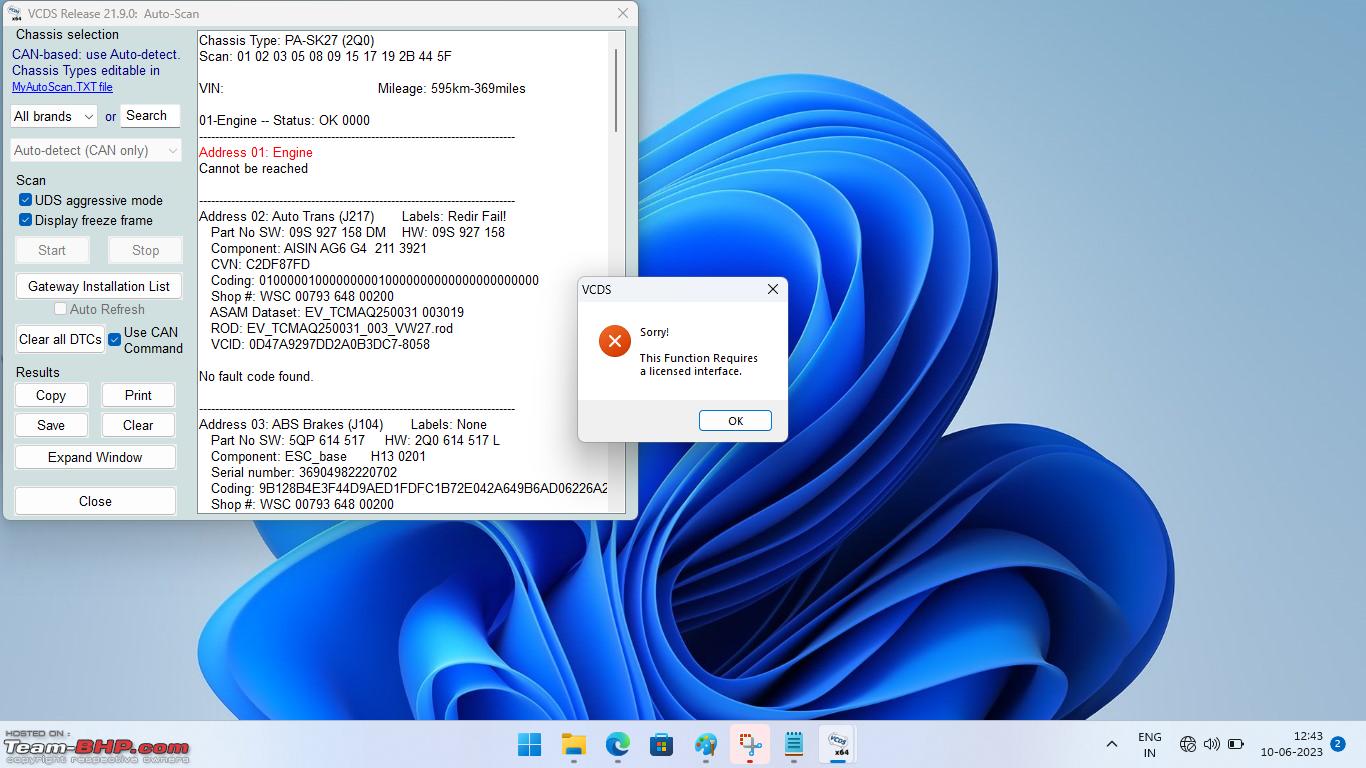Select 'CVN: C2DF87FD' line
Screen dimensions: 1366x768
click(261, 264)
